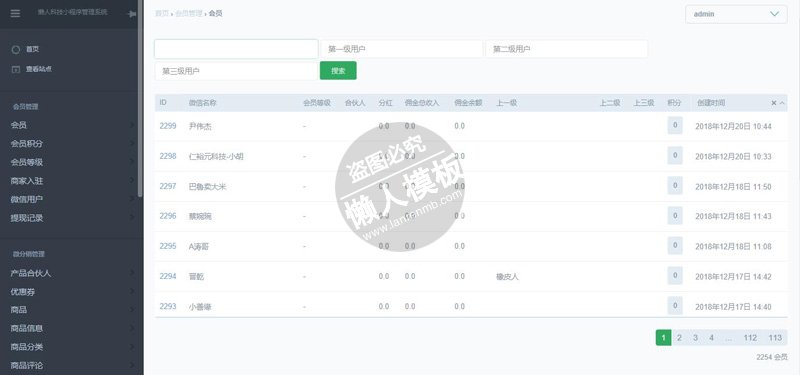Viewport: 800px width, 375px height.
Task: Click 首页 breadcrumb link
Action: tap(162, 14)
